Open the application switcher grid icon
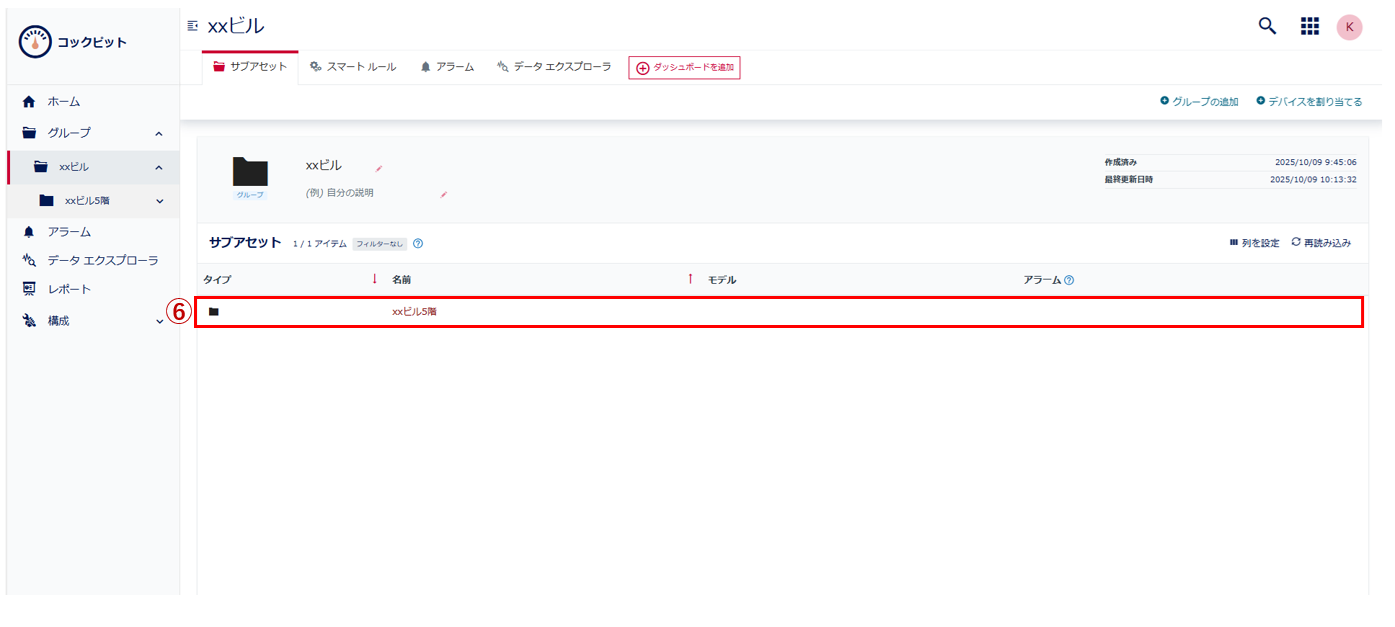 coord(1309,26)
